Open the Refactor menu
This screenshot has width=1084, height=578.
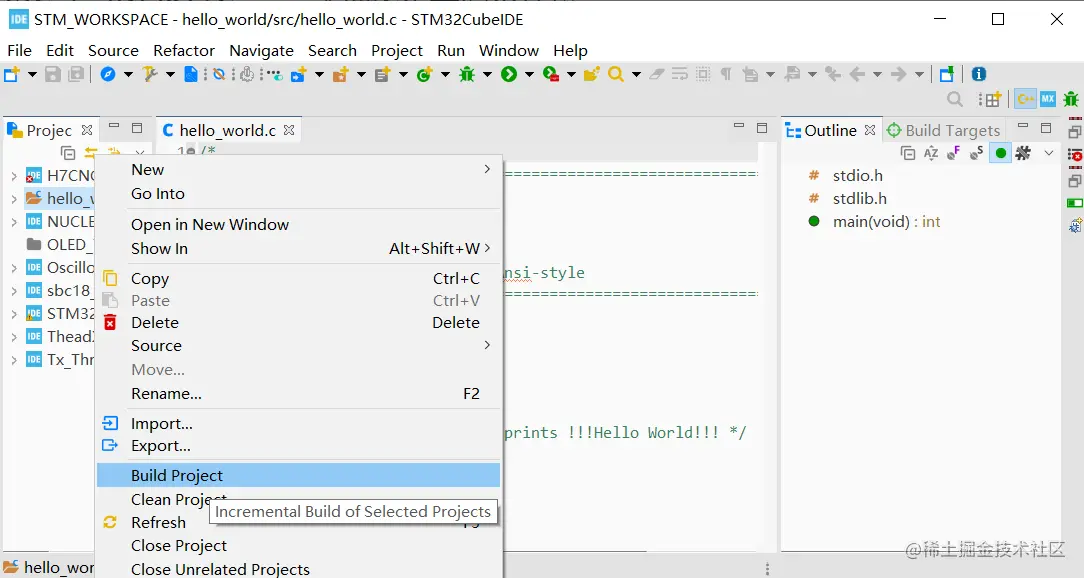(184, 50)
